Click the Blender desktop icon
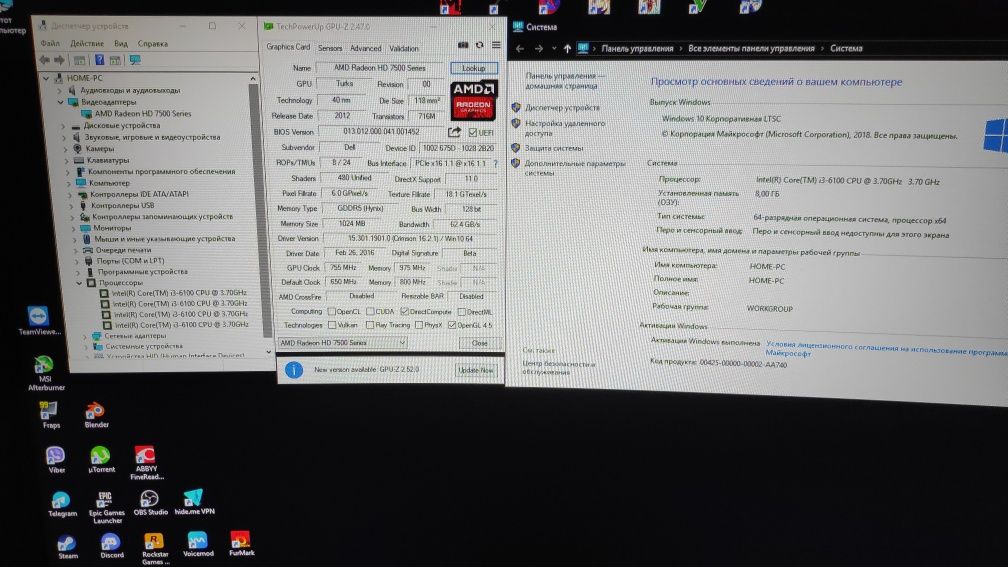 pos(96,415)
